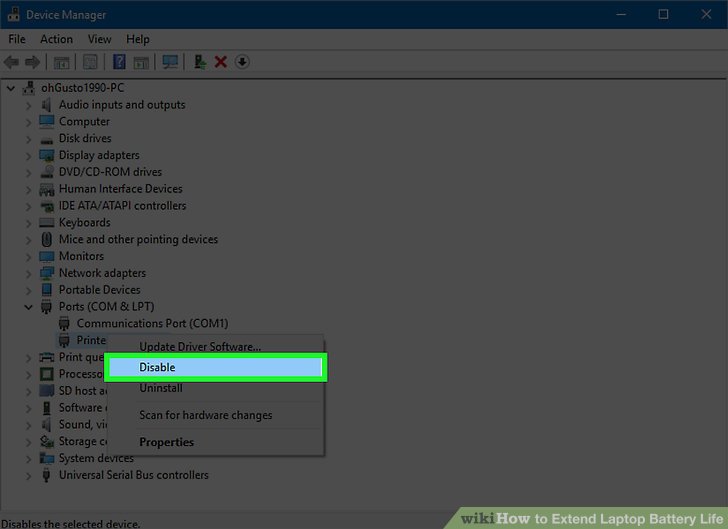Select the Portable Devices row
The image size is (728, 529).
(99, 290)
